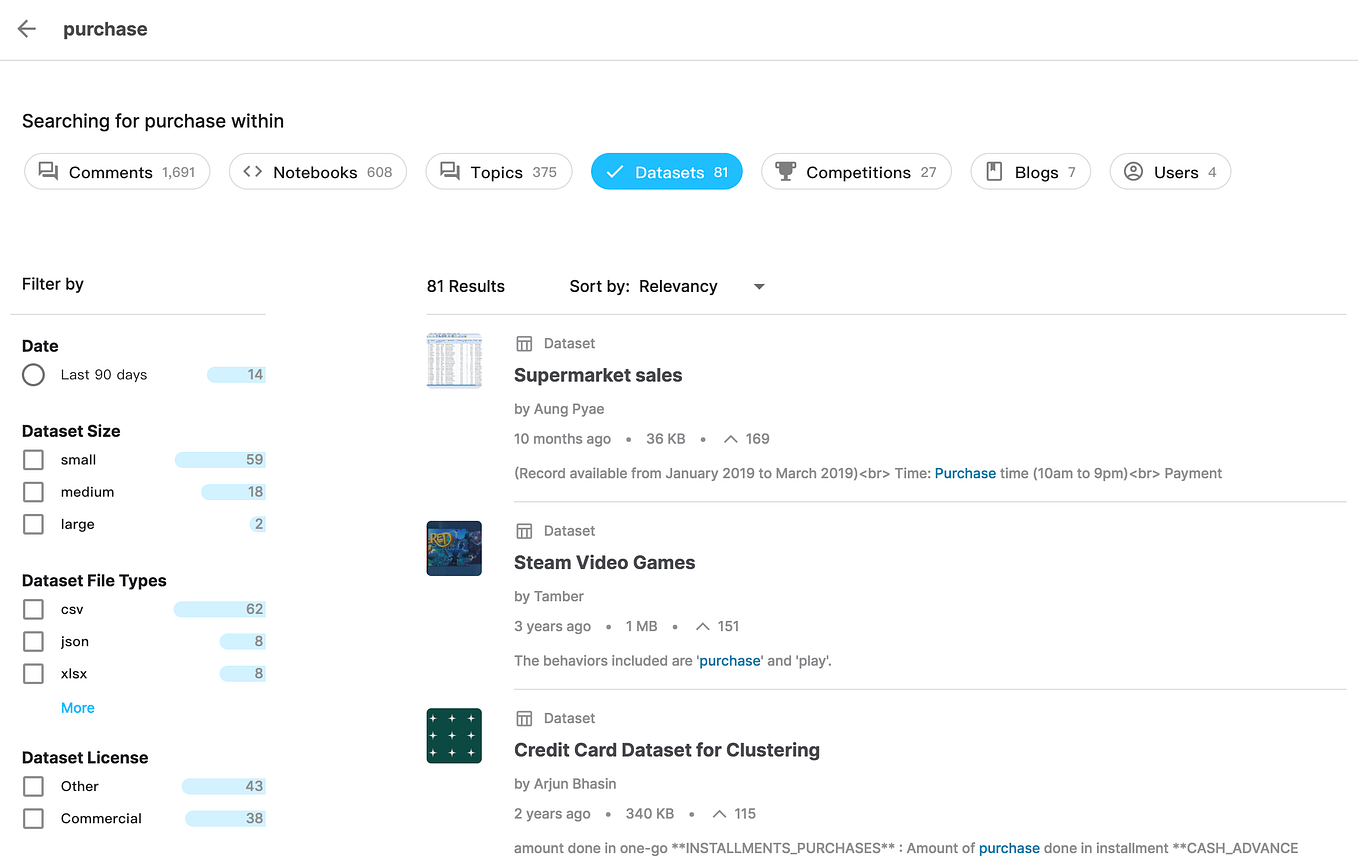Viewport: 1358px width, 868px height.
Task: Click the Notebooks code brackets icon
Action: tap(253, 171)
